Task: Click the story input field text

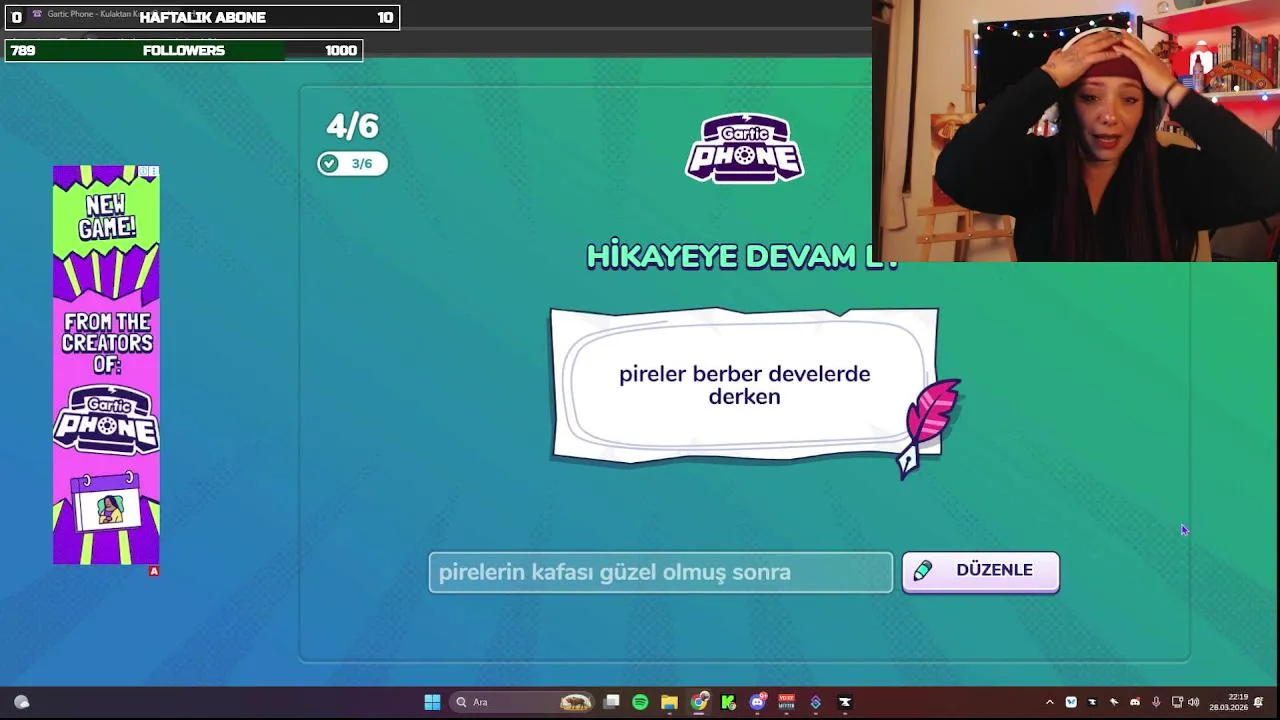Action: pos(660,572)
